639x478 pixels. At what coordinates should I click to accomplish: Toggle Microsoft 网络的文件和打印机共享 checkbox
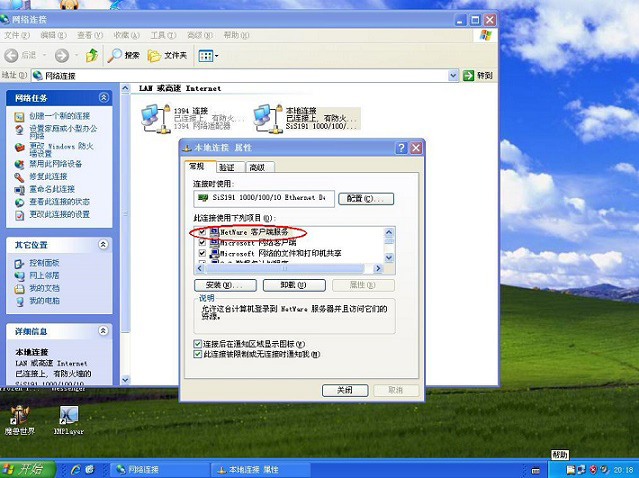click(202, 253)
